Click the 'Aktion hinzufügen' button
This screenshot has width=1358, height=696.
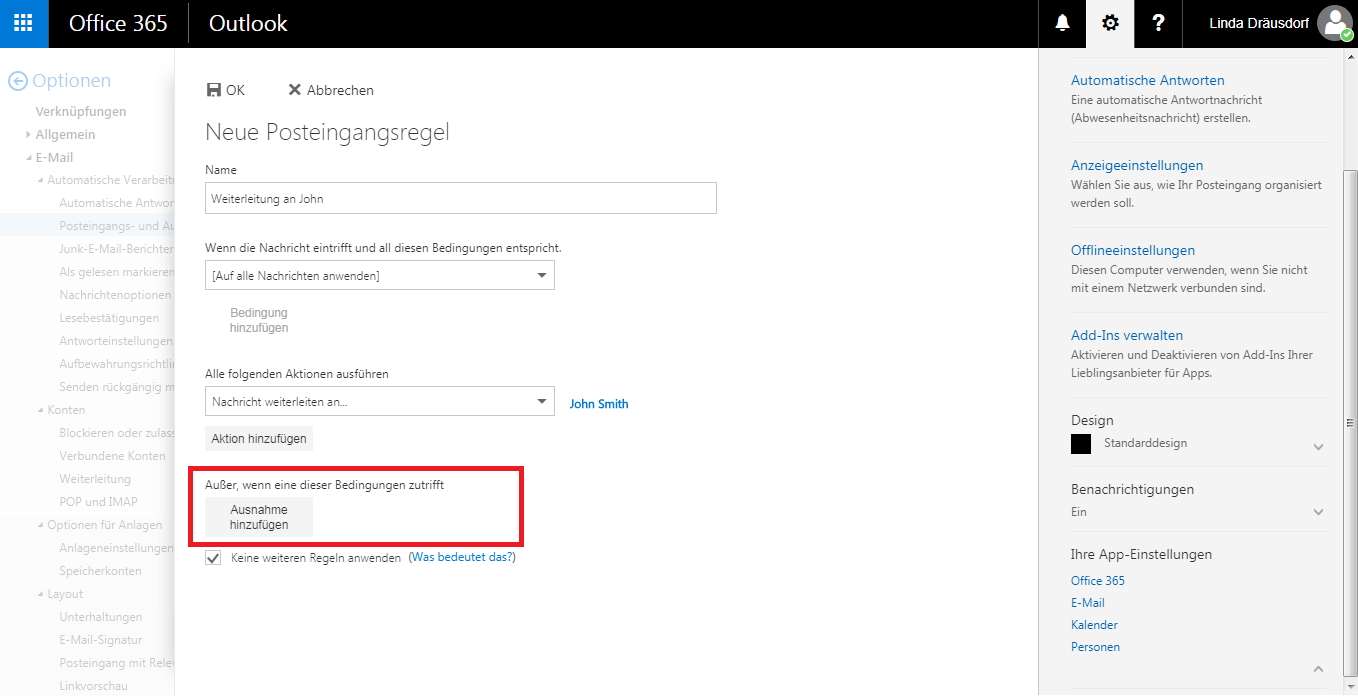point(258,438)
